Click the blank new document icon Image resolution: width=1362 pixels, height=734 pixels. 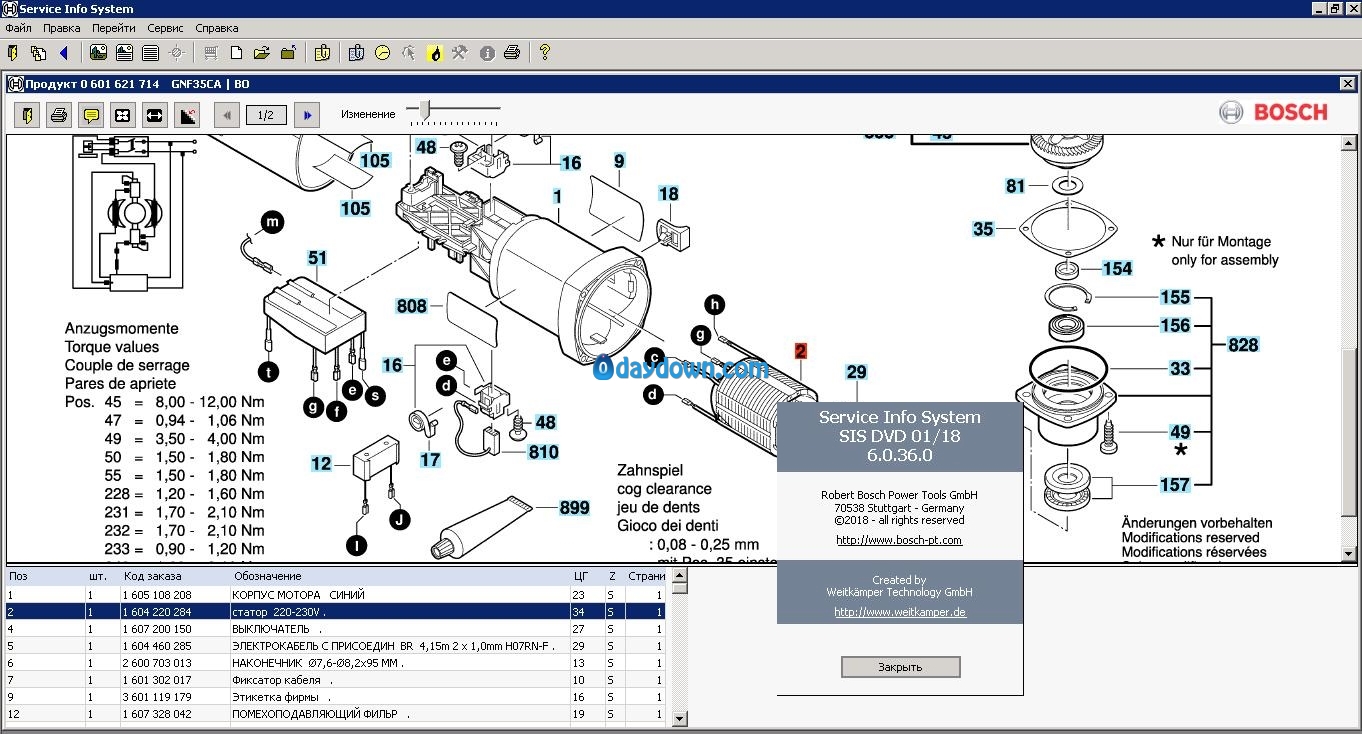pos(237,53)
